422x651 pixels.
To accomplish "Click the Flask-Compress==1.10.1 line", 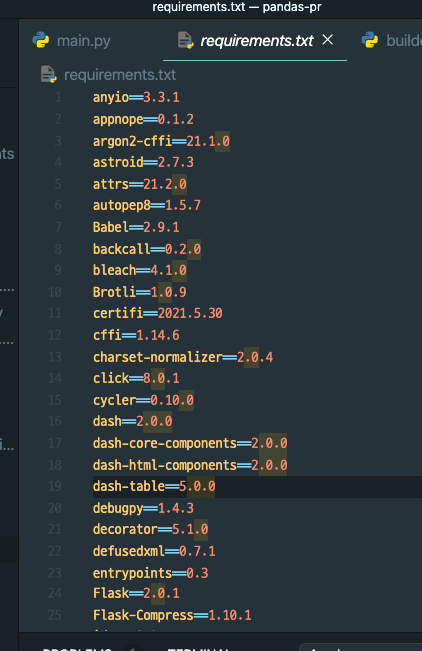I will [172, 615].
